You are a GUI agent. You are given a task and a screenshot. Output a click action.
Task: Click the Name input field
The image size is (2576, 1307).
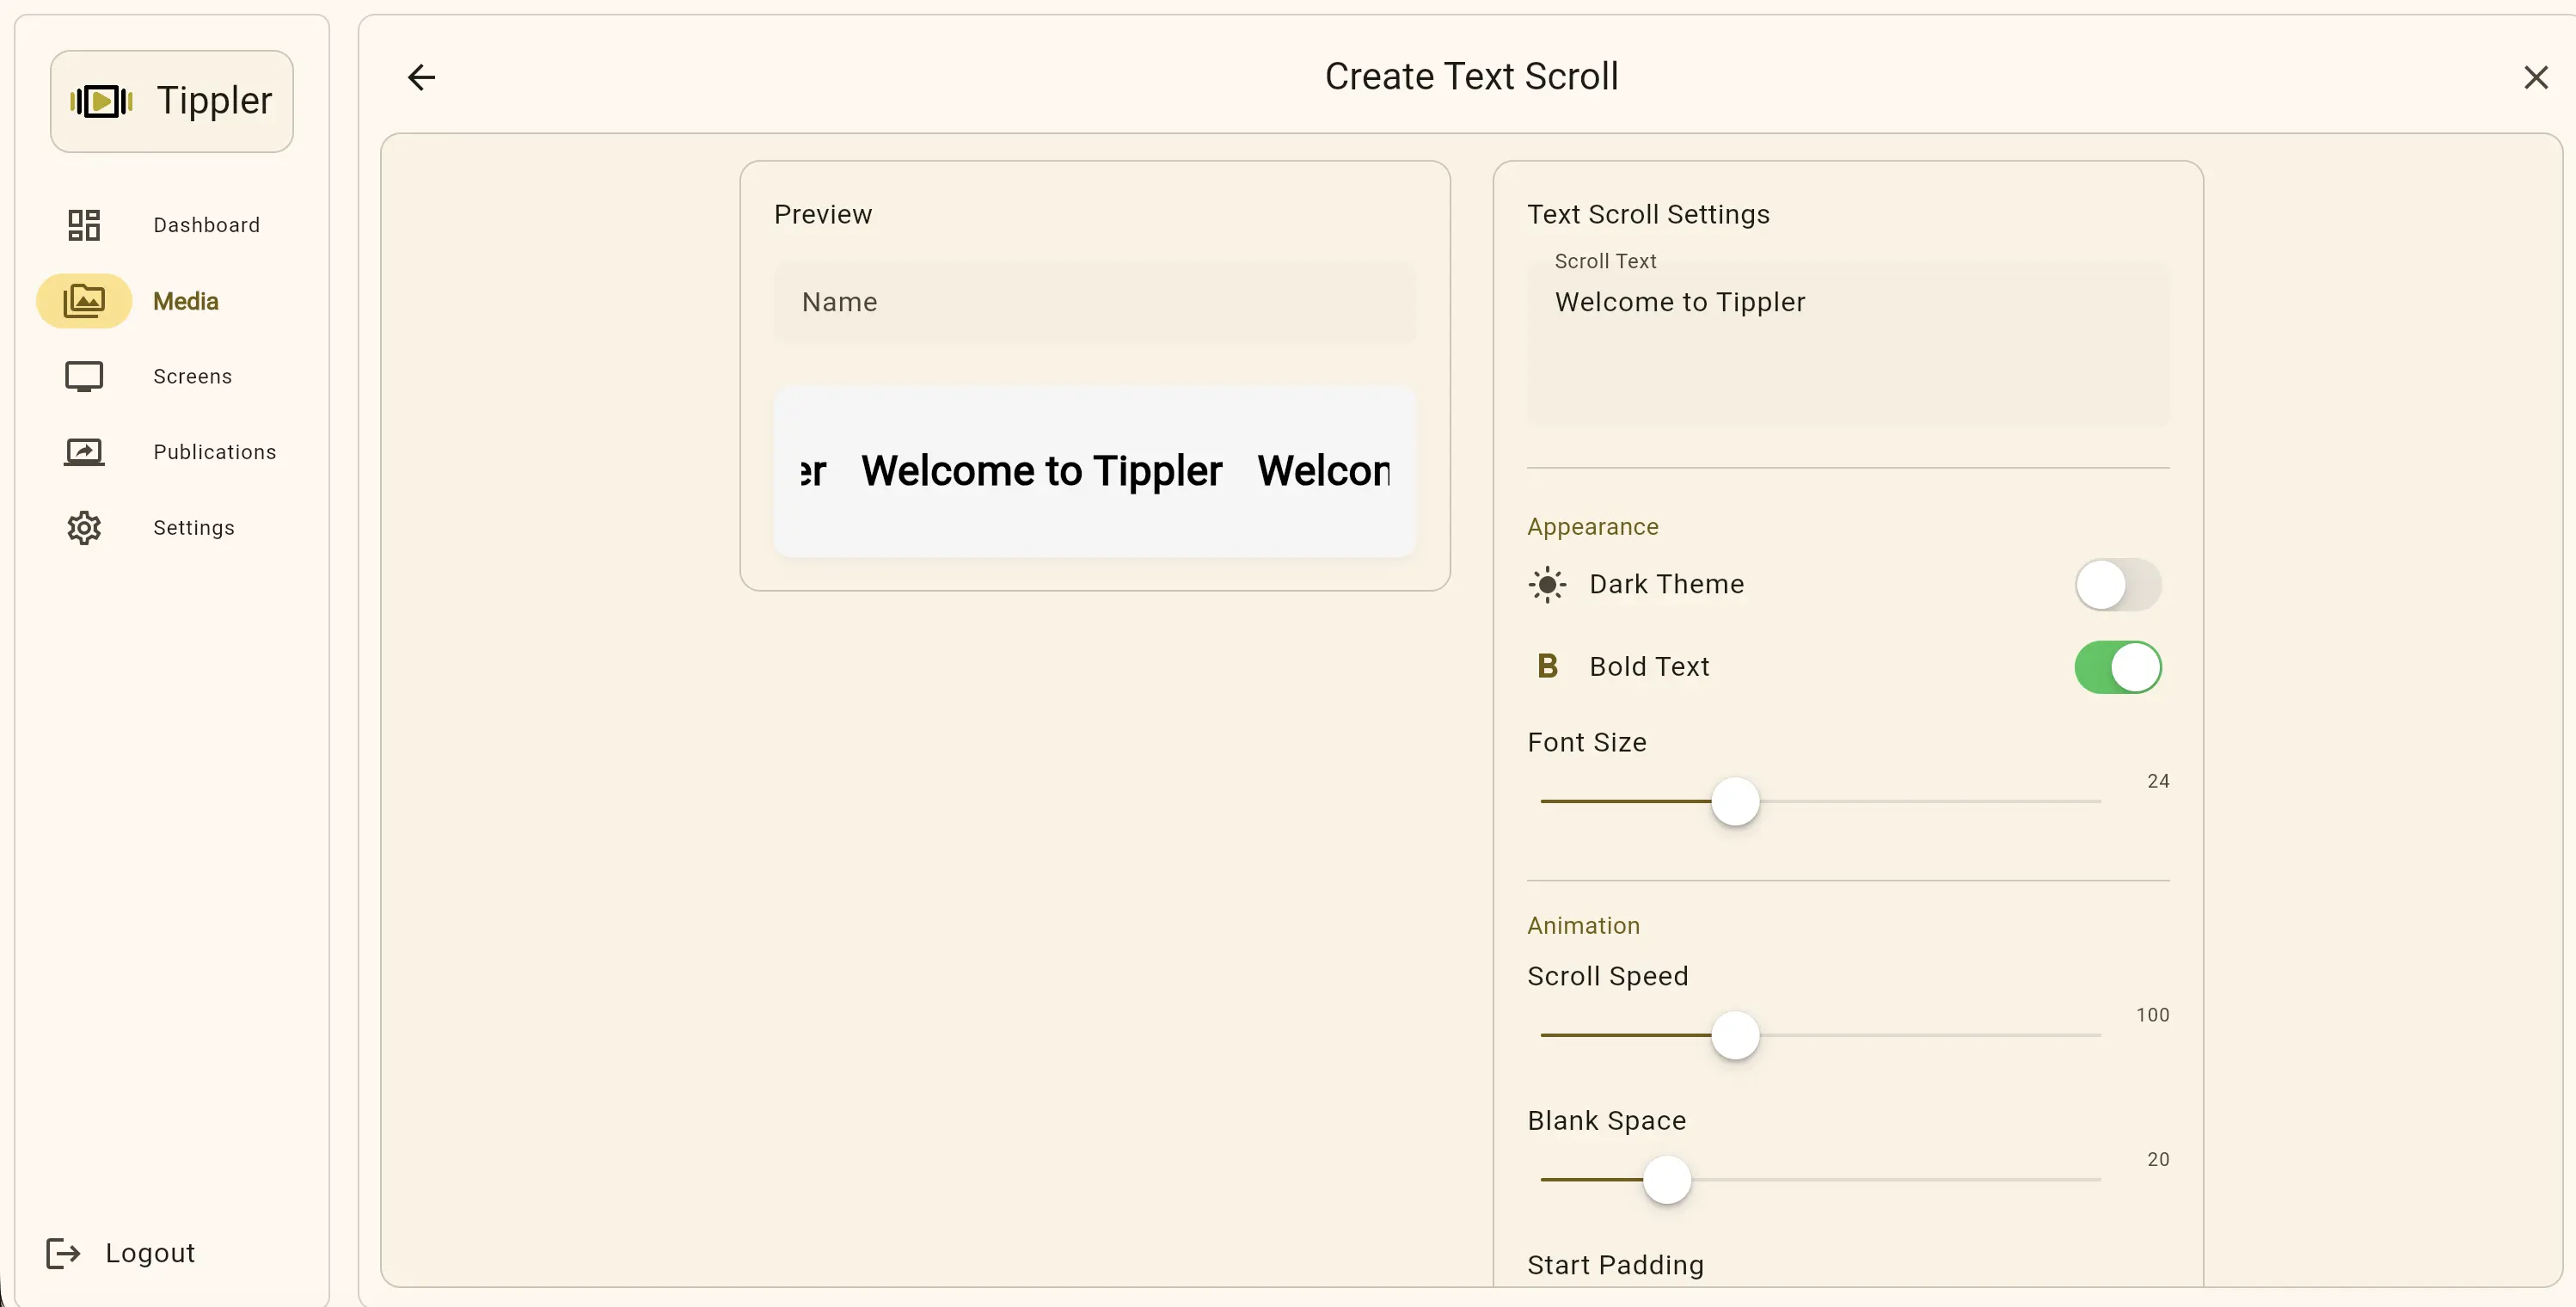coord(1095,302)
